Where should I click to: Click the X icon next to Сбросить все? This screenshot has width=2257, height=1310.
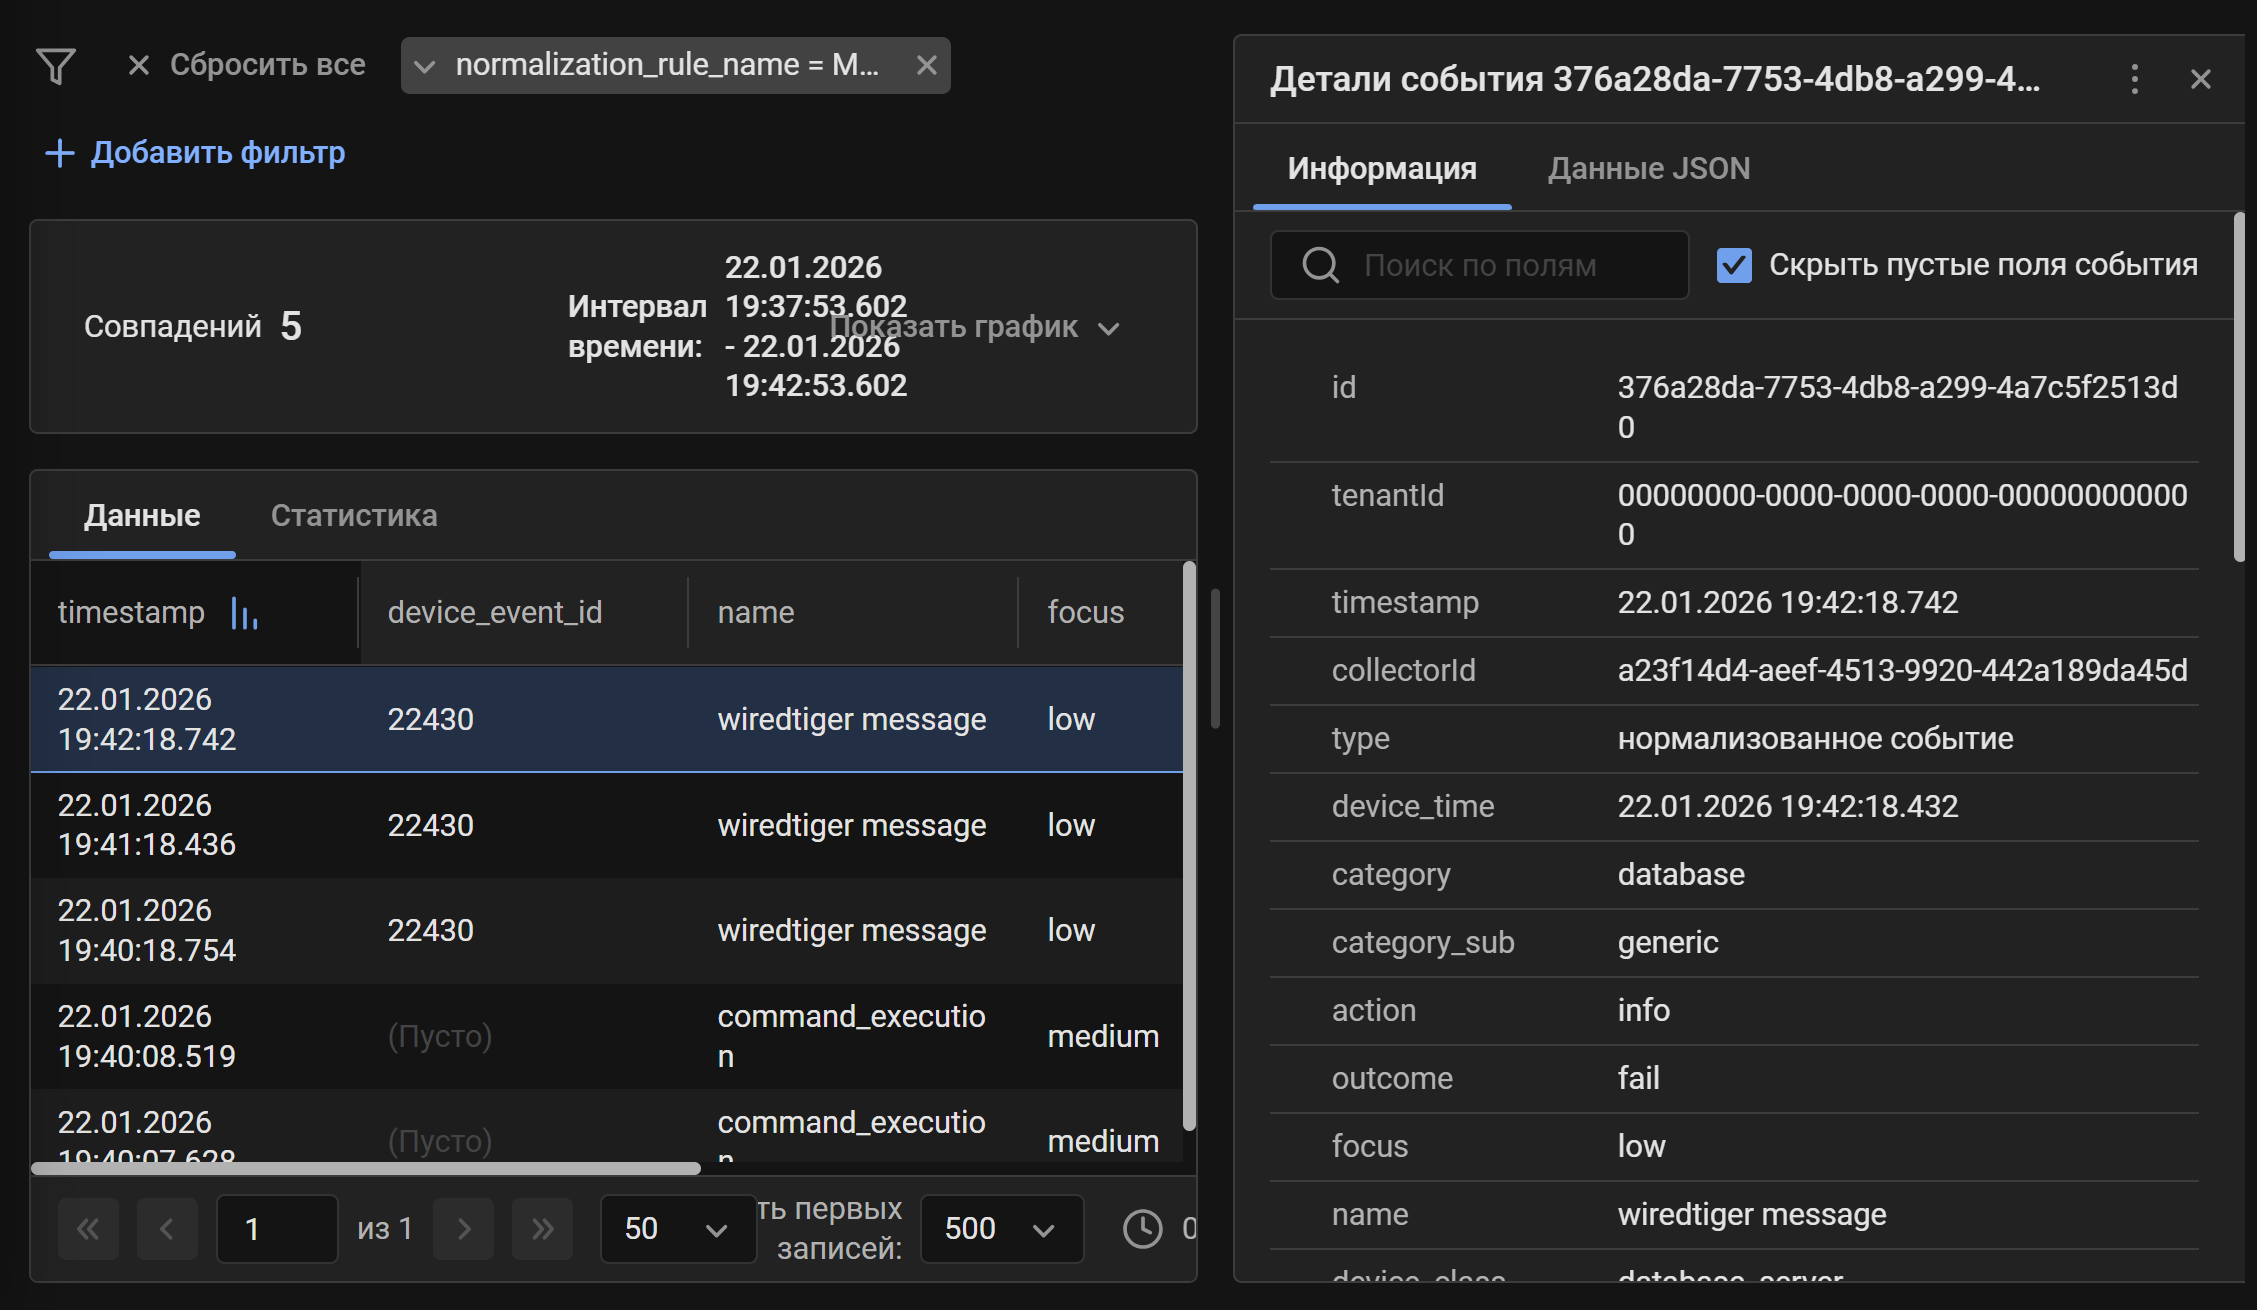(138, 65)
